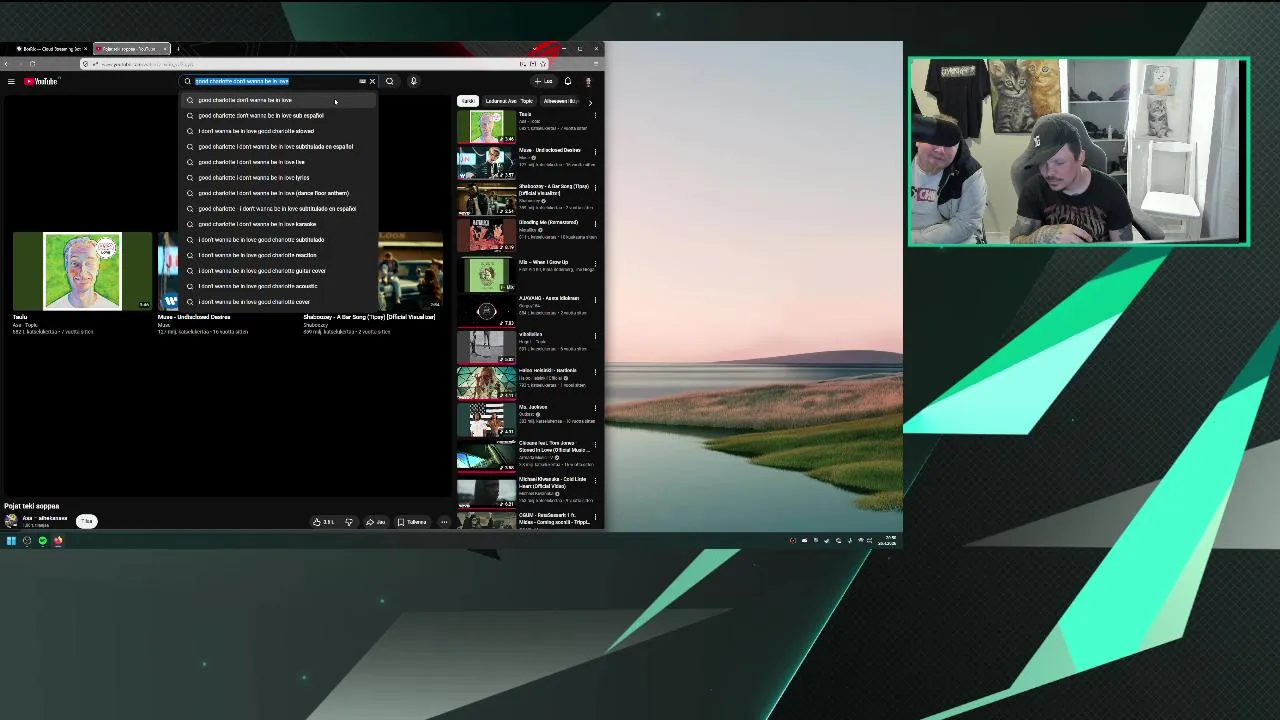The image size is (1280, 720).
Task: Open options menu for vibalaitan video
Action: pyautogui.click(x=595, y=335)
